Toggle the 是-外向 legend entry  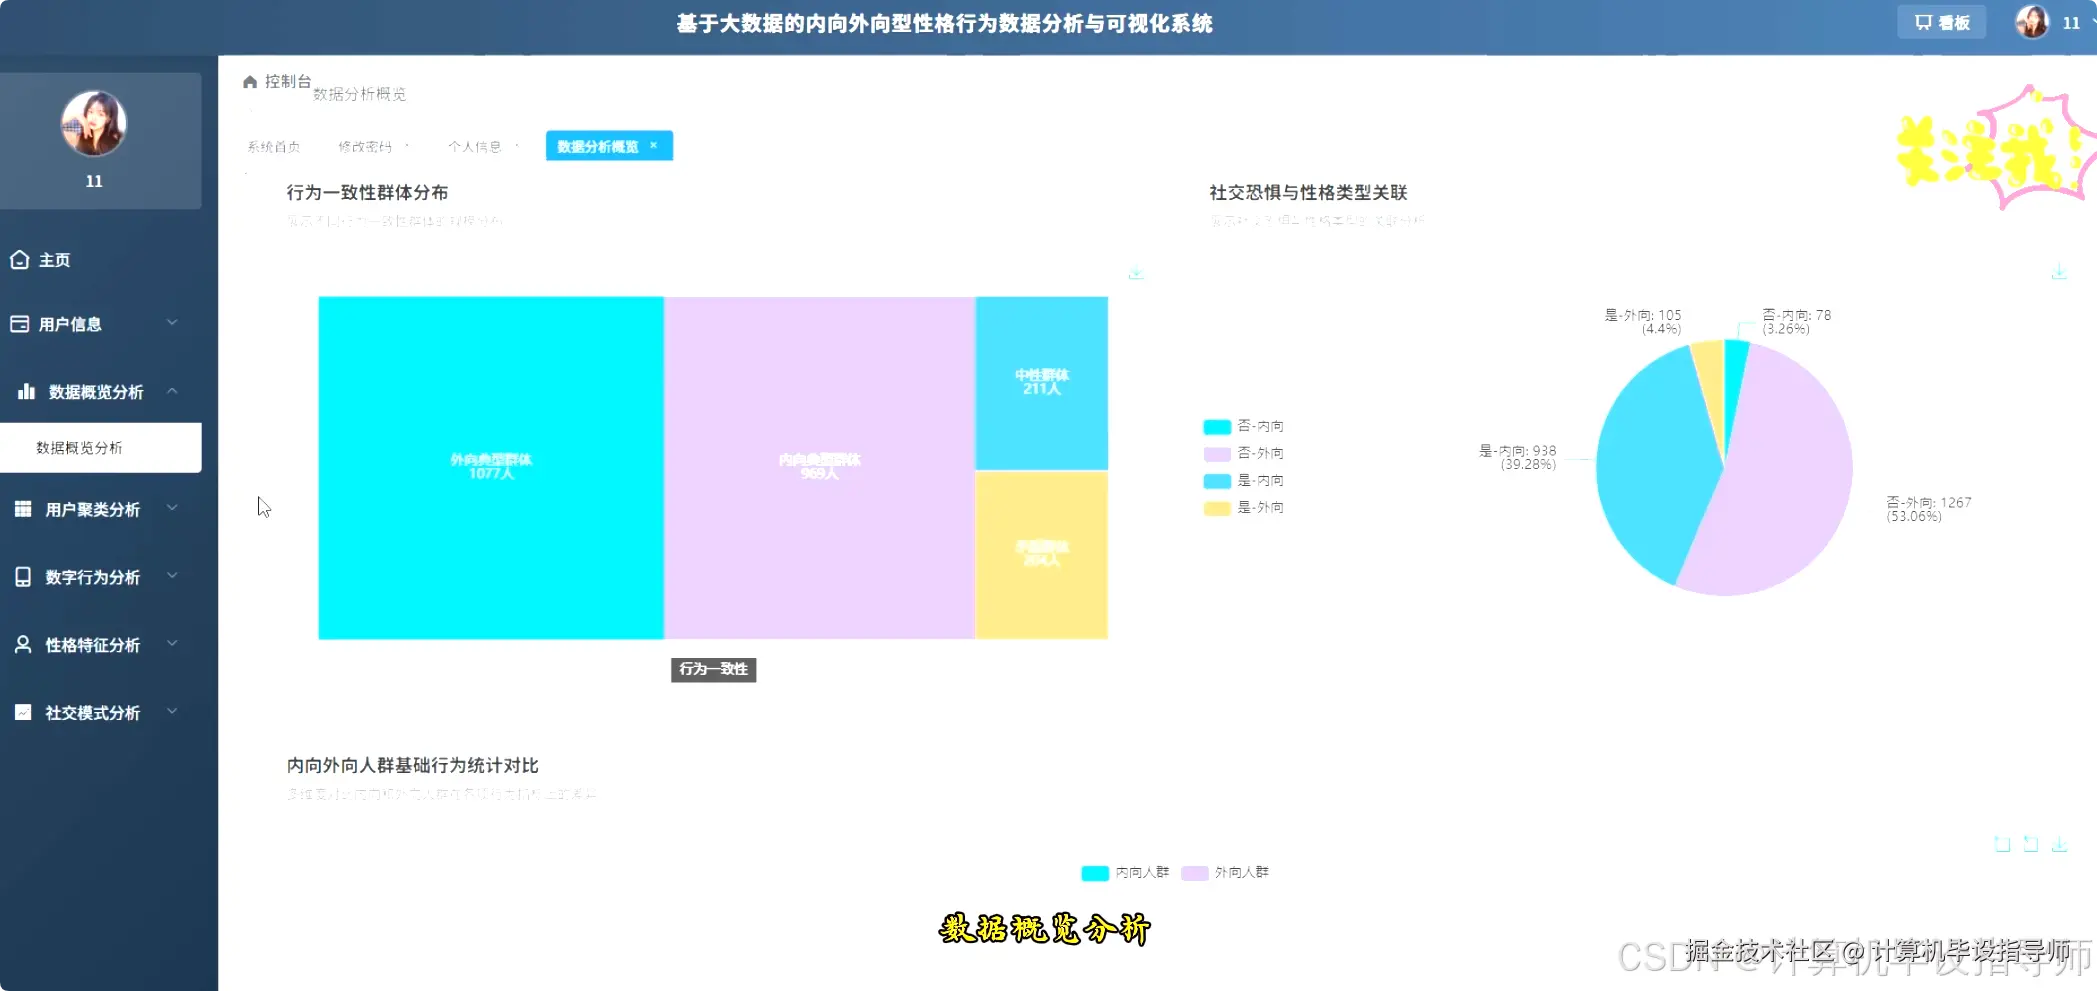pos(1244,507)
